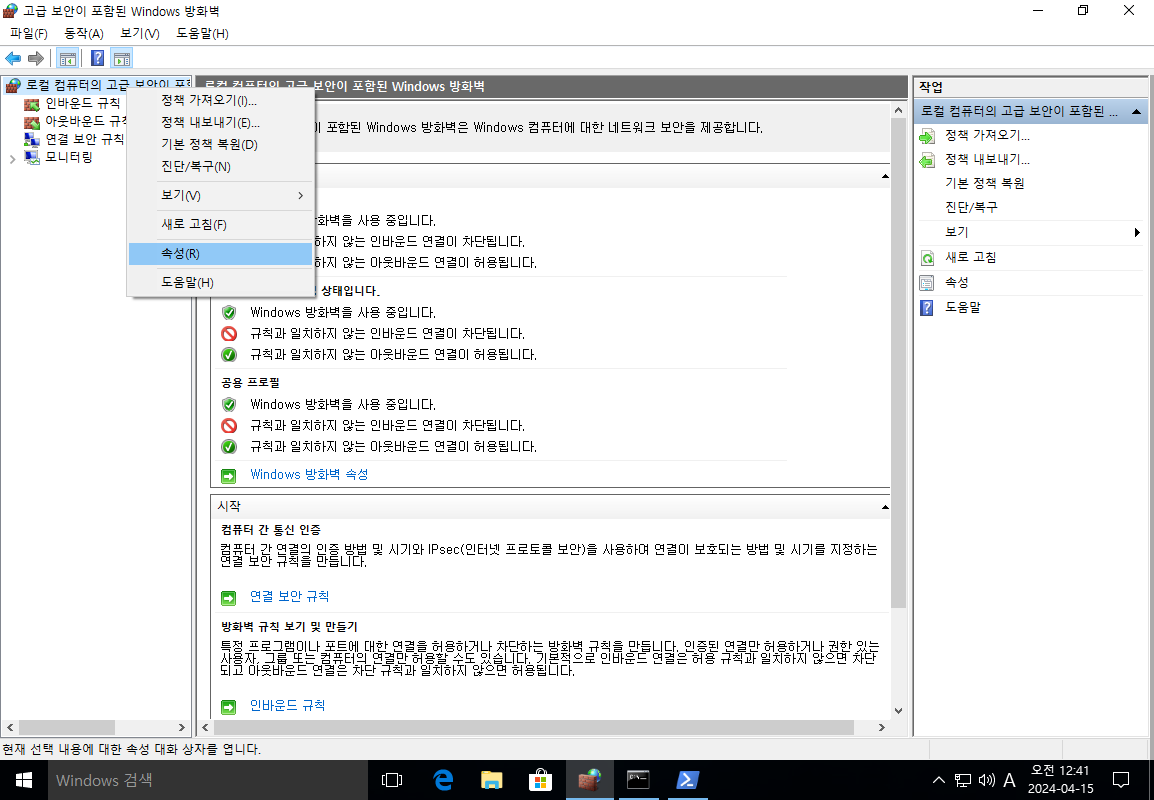This screenshot has height=800, width=1154.
Task: Click 도움말 in the 작업 pane
Action: point(963,308)
